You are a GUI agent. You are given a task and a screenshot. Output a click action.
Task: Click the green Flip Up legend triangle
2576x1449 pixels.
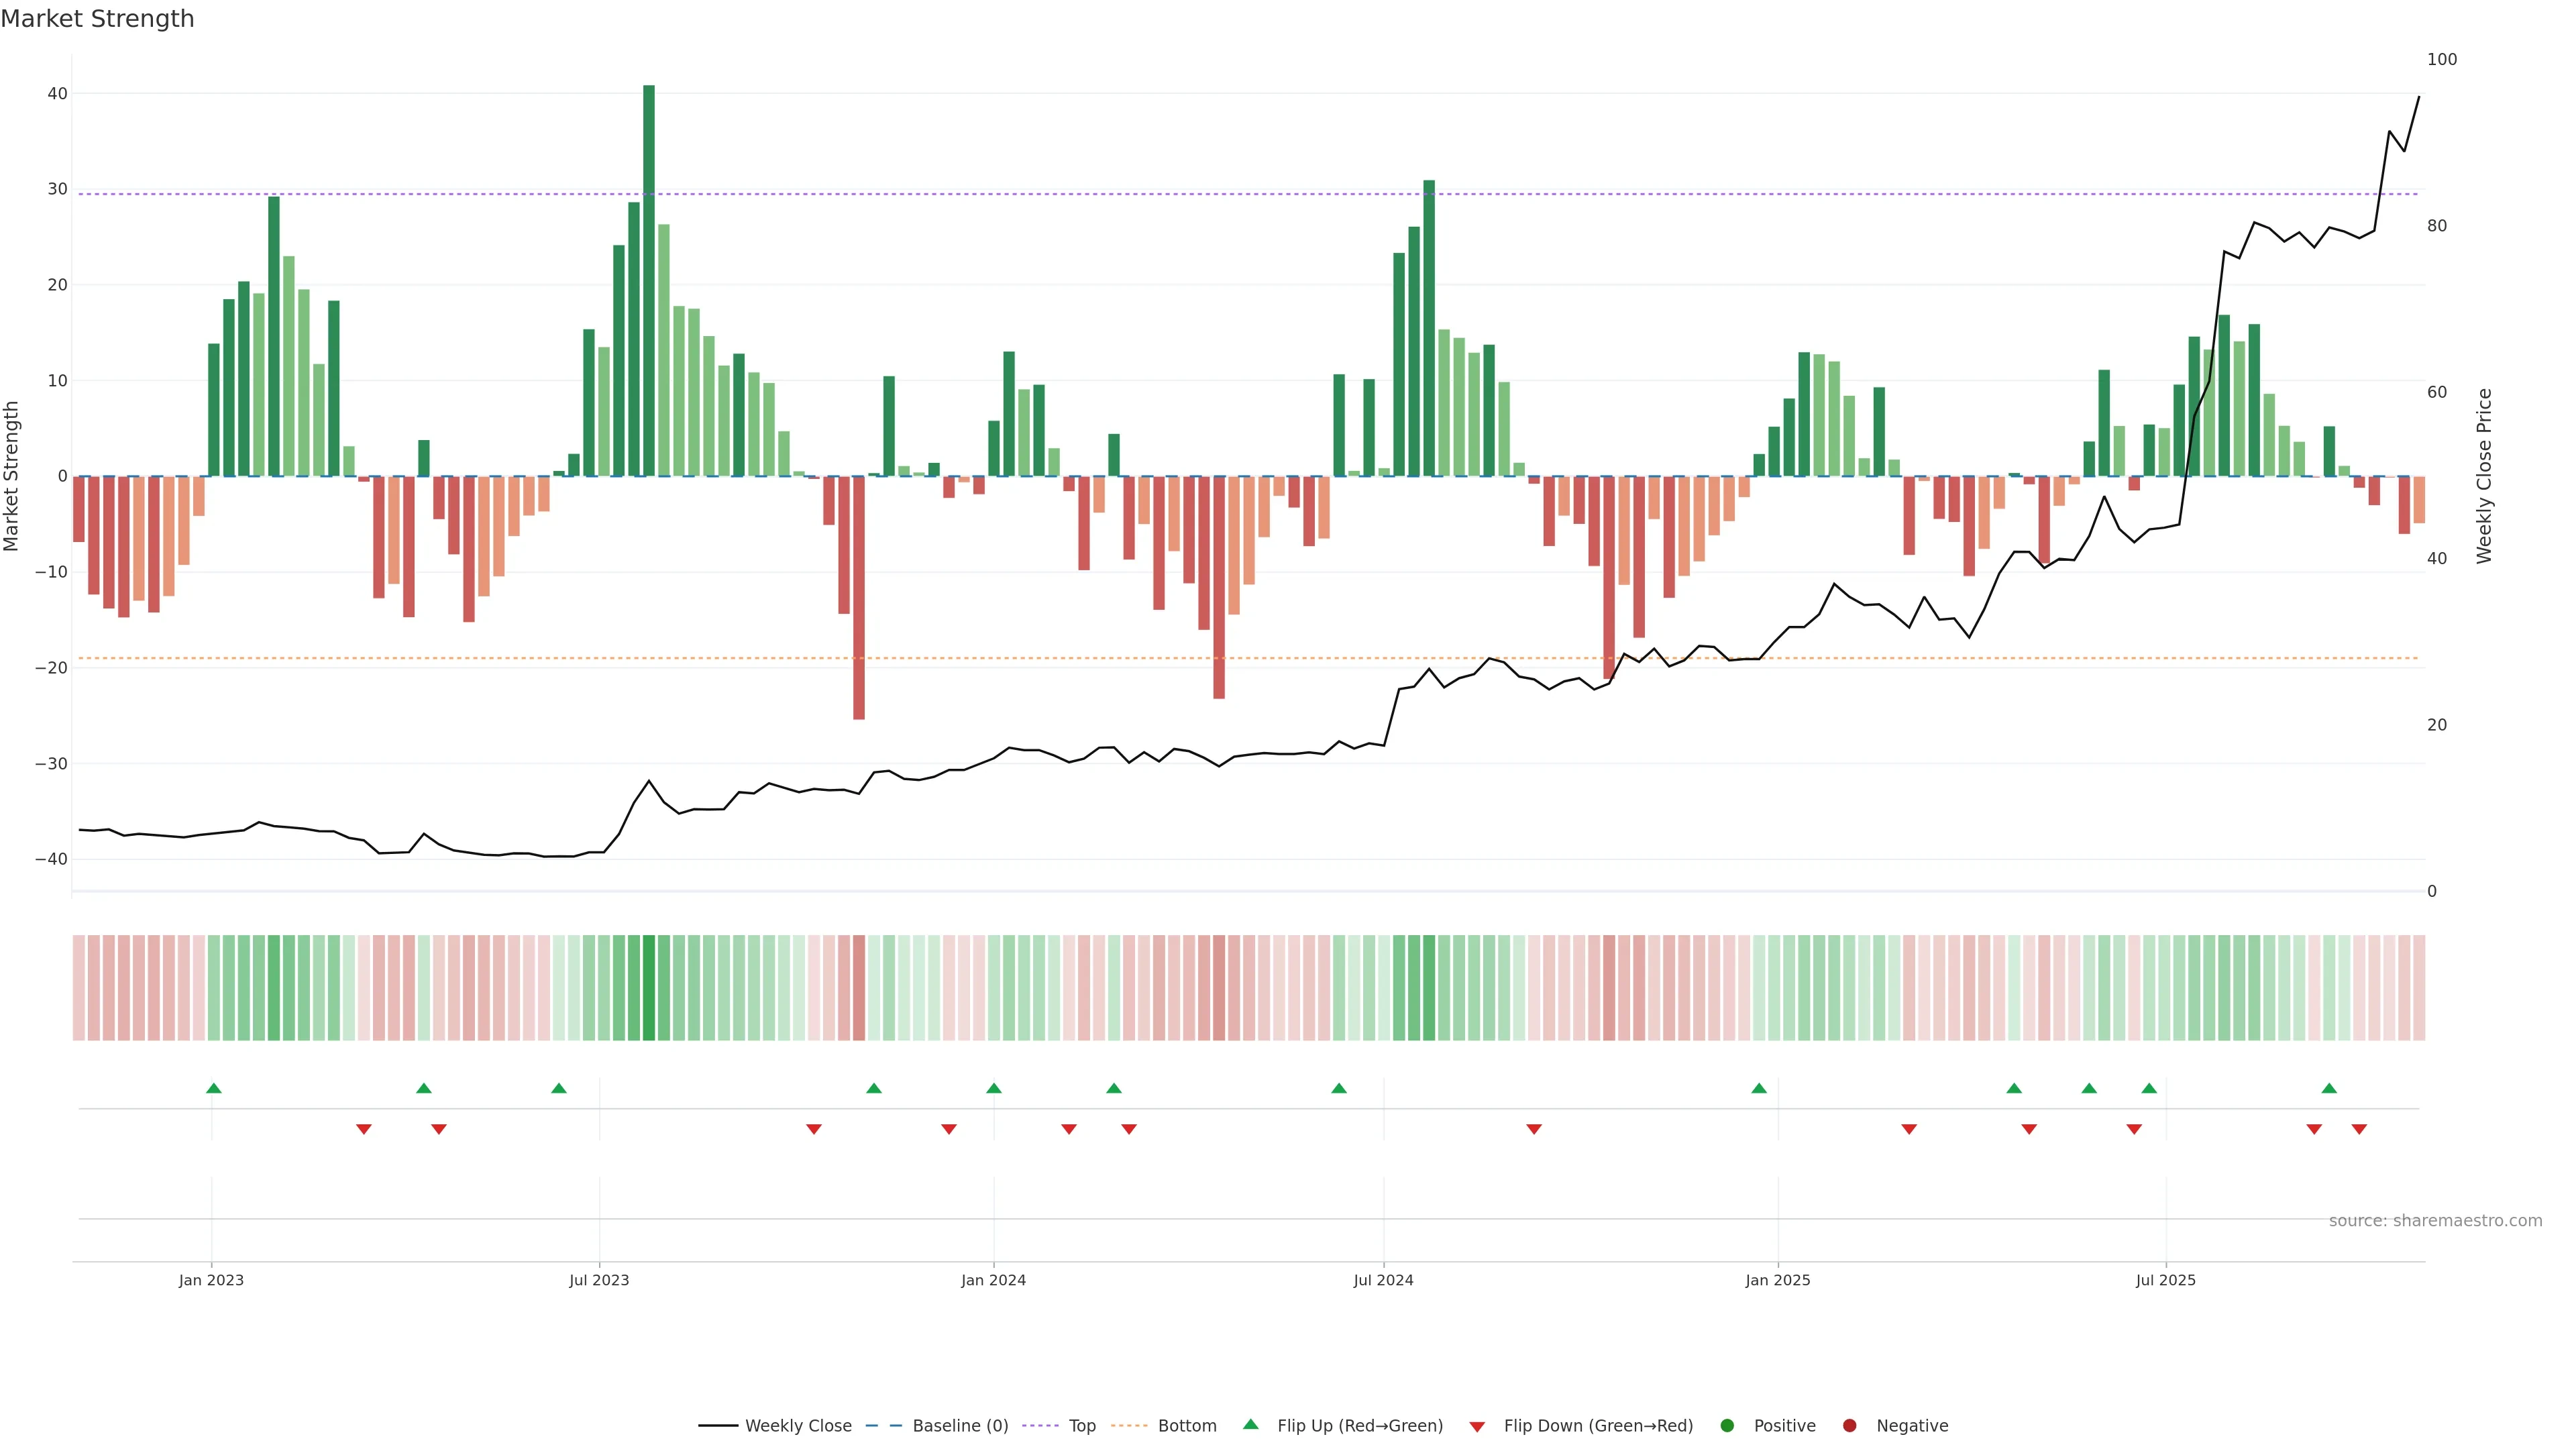click(x=1250, y=1424)
